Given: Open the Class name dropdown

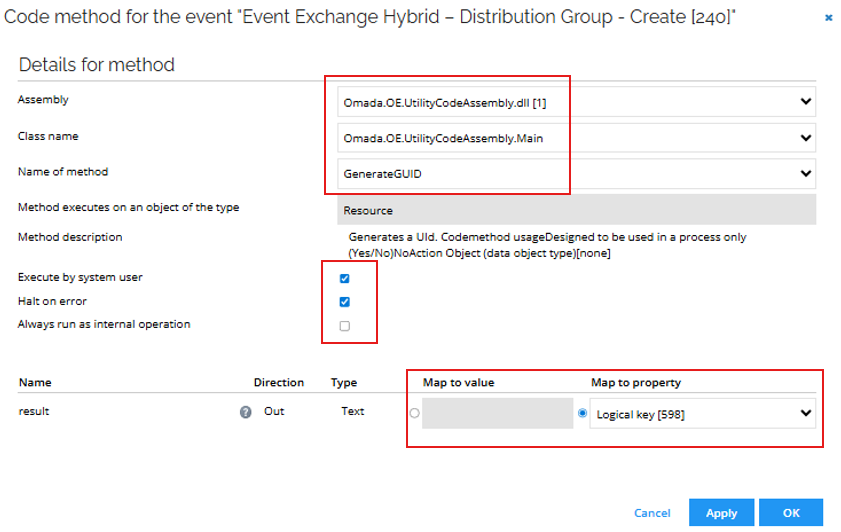Looking at the screenshot, I should click(x=577, y=138).
